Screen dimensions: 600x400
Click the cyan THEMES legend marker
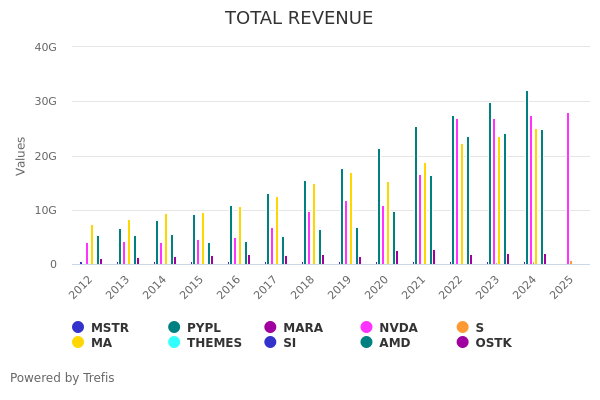pos(174,343)
